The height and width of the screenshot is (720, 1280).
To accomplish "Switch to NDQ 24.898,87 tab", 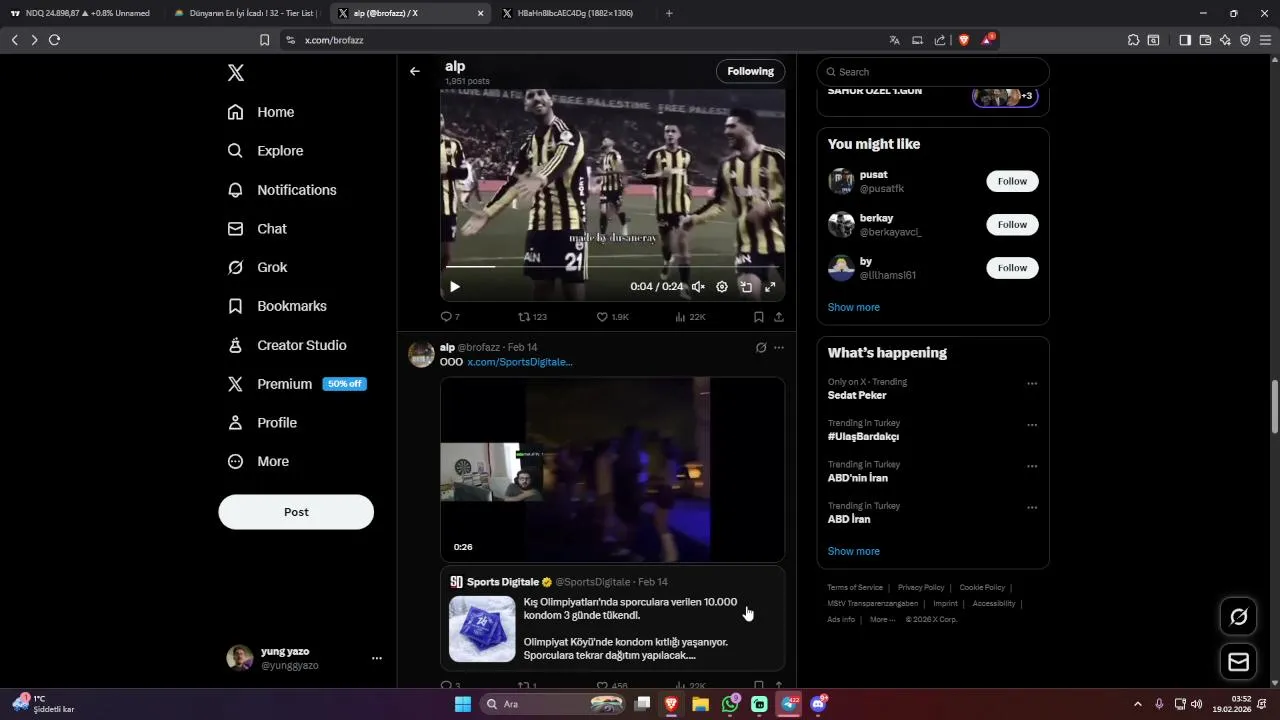I will coord(80,13).
